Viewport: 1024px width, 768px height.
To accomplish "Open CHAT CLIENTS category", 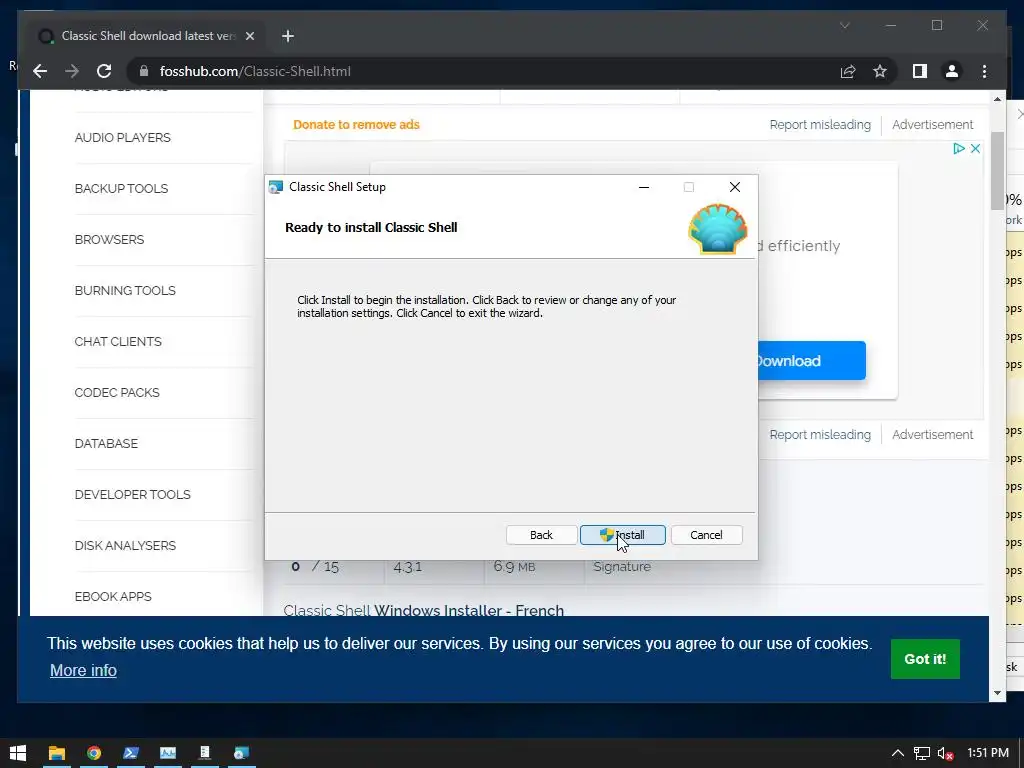I will click(x=118, y=342).
